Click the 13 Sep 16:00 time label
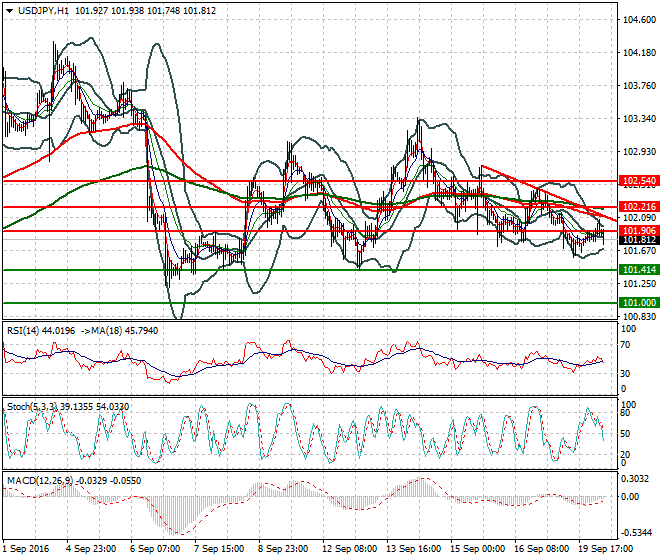The image size is (660, 560). pos(409,549)
